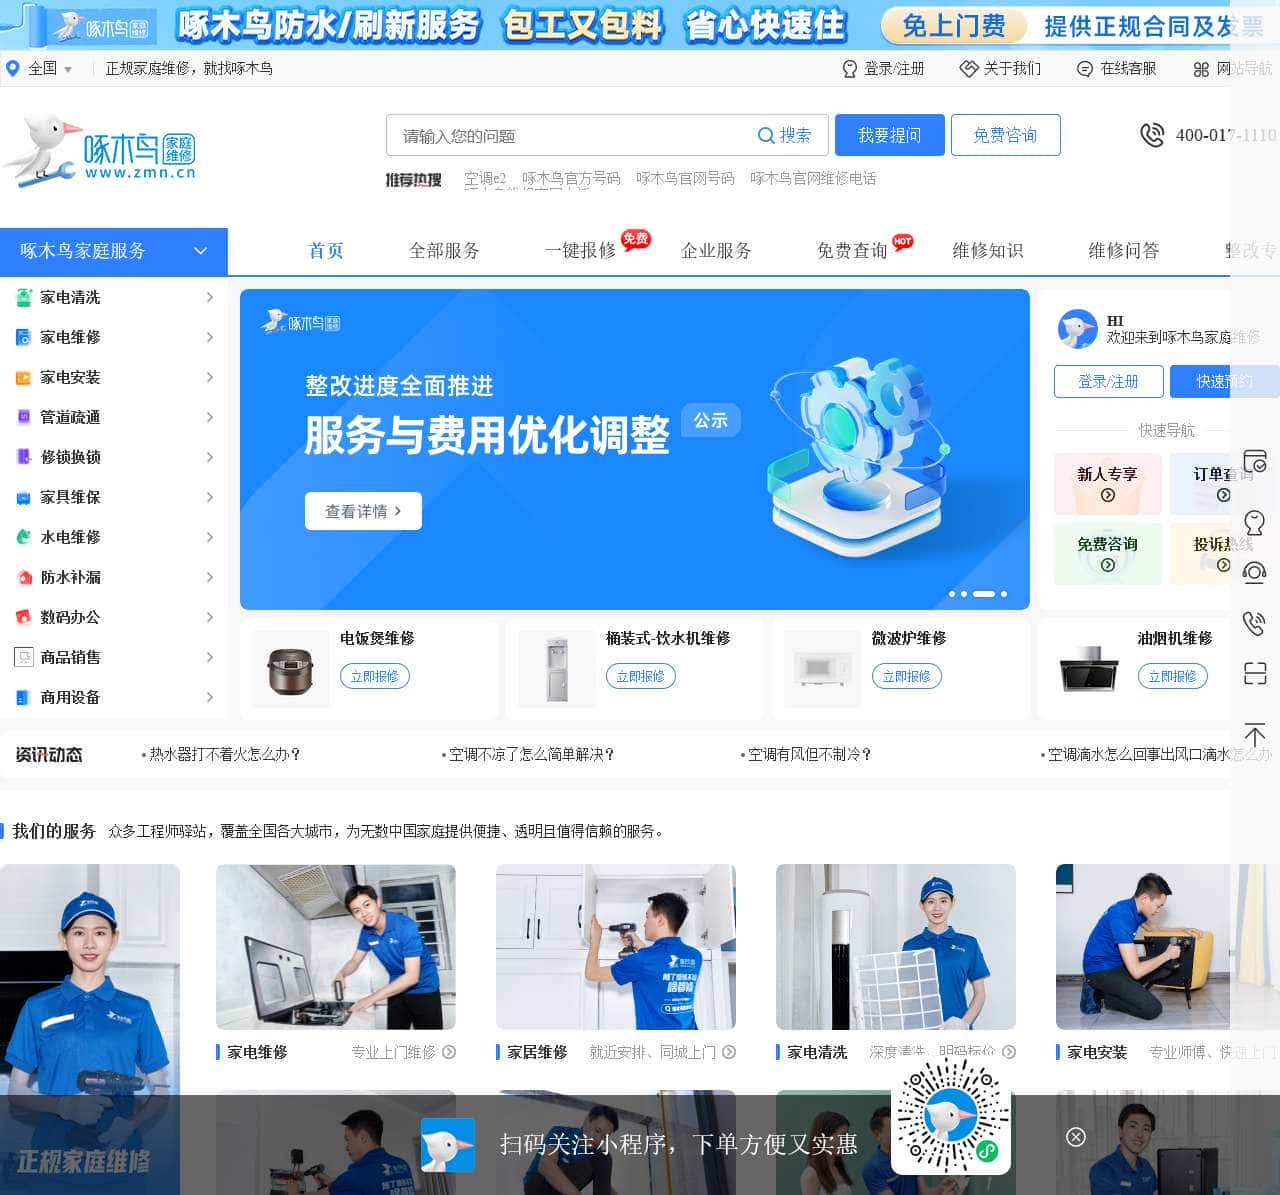Click the back-to-top arrow icon

pyautogui.click(x=1254, y=733)
